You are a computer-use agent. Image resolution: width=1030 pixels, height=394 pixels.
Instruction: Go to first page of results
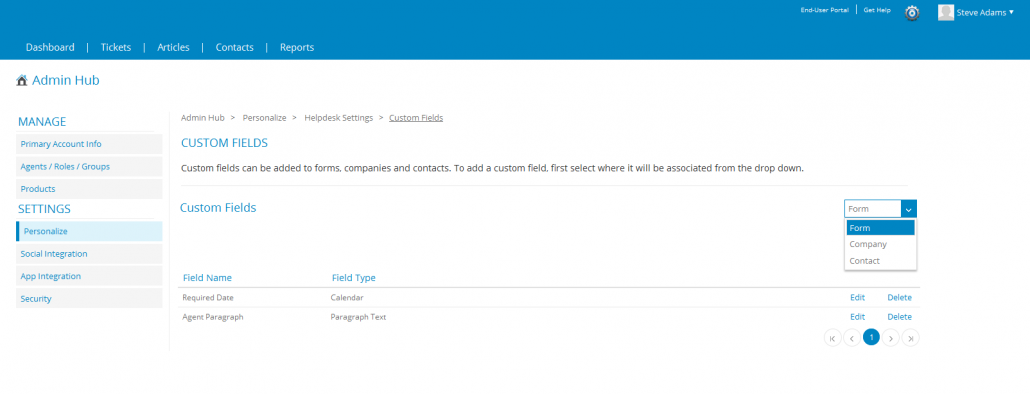pyautogui.click(x=832, y=338)
